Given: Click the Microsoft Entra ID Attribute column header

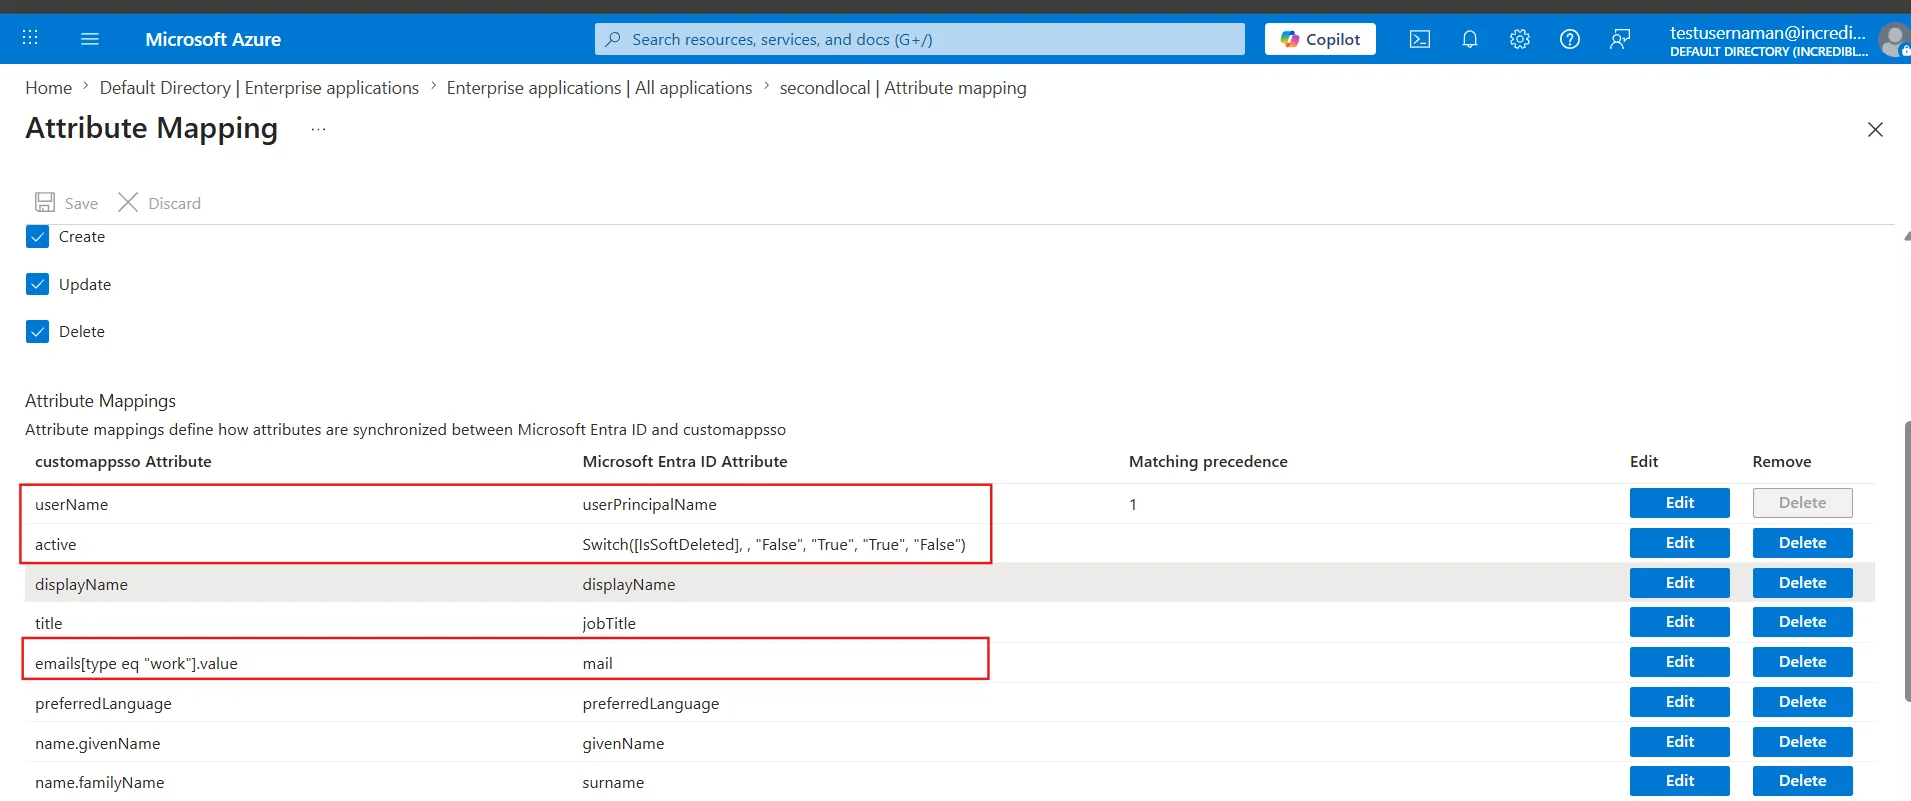Looking at the screenshot, I should 685,462.
